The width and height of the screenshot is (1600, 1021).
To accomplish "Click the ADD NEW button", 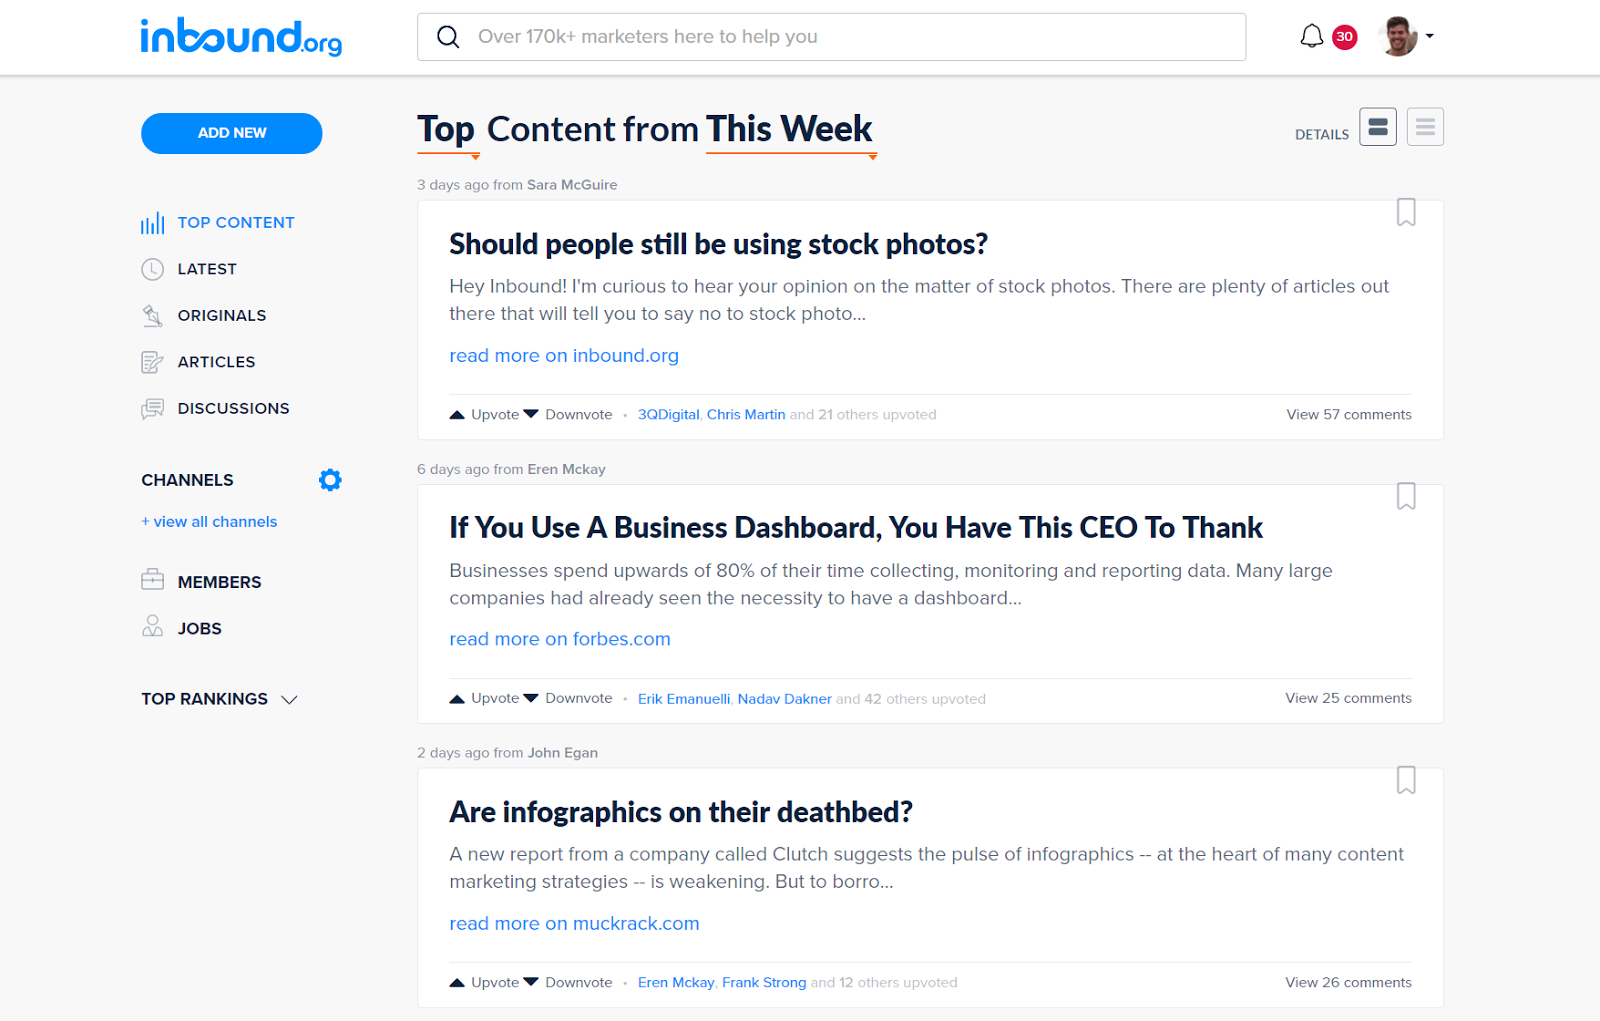I will point(232,133).
